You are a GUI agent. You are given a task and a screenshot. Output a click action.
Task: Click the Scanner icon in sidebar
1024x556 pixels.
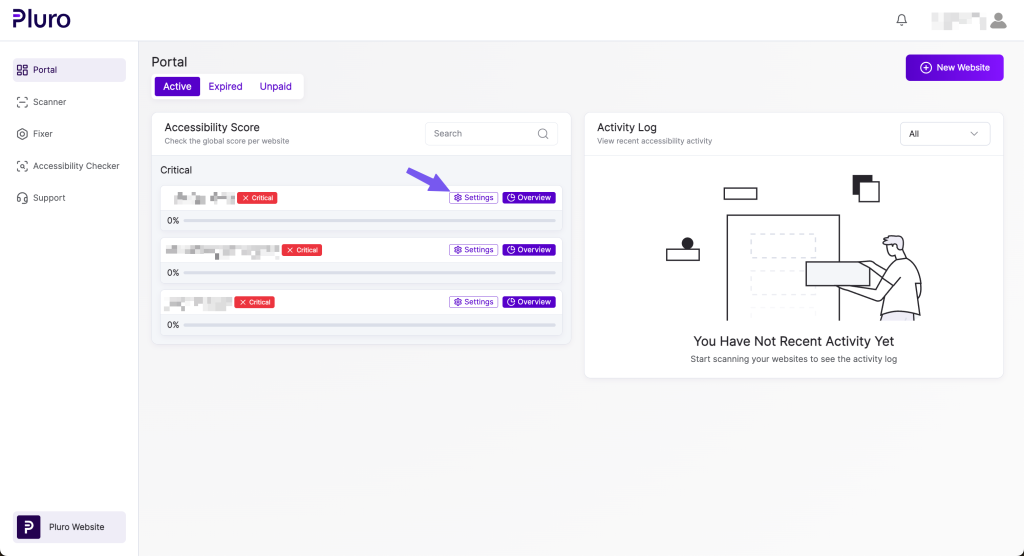23,102
